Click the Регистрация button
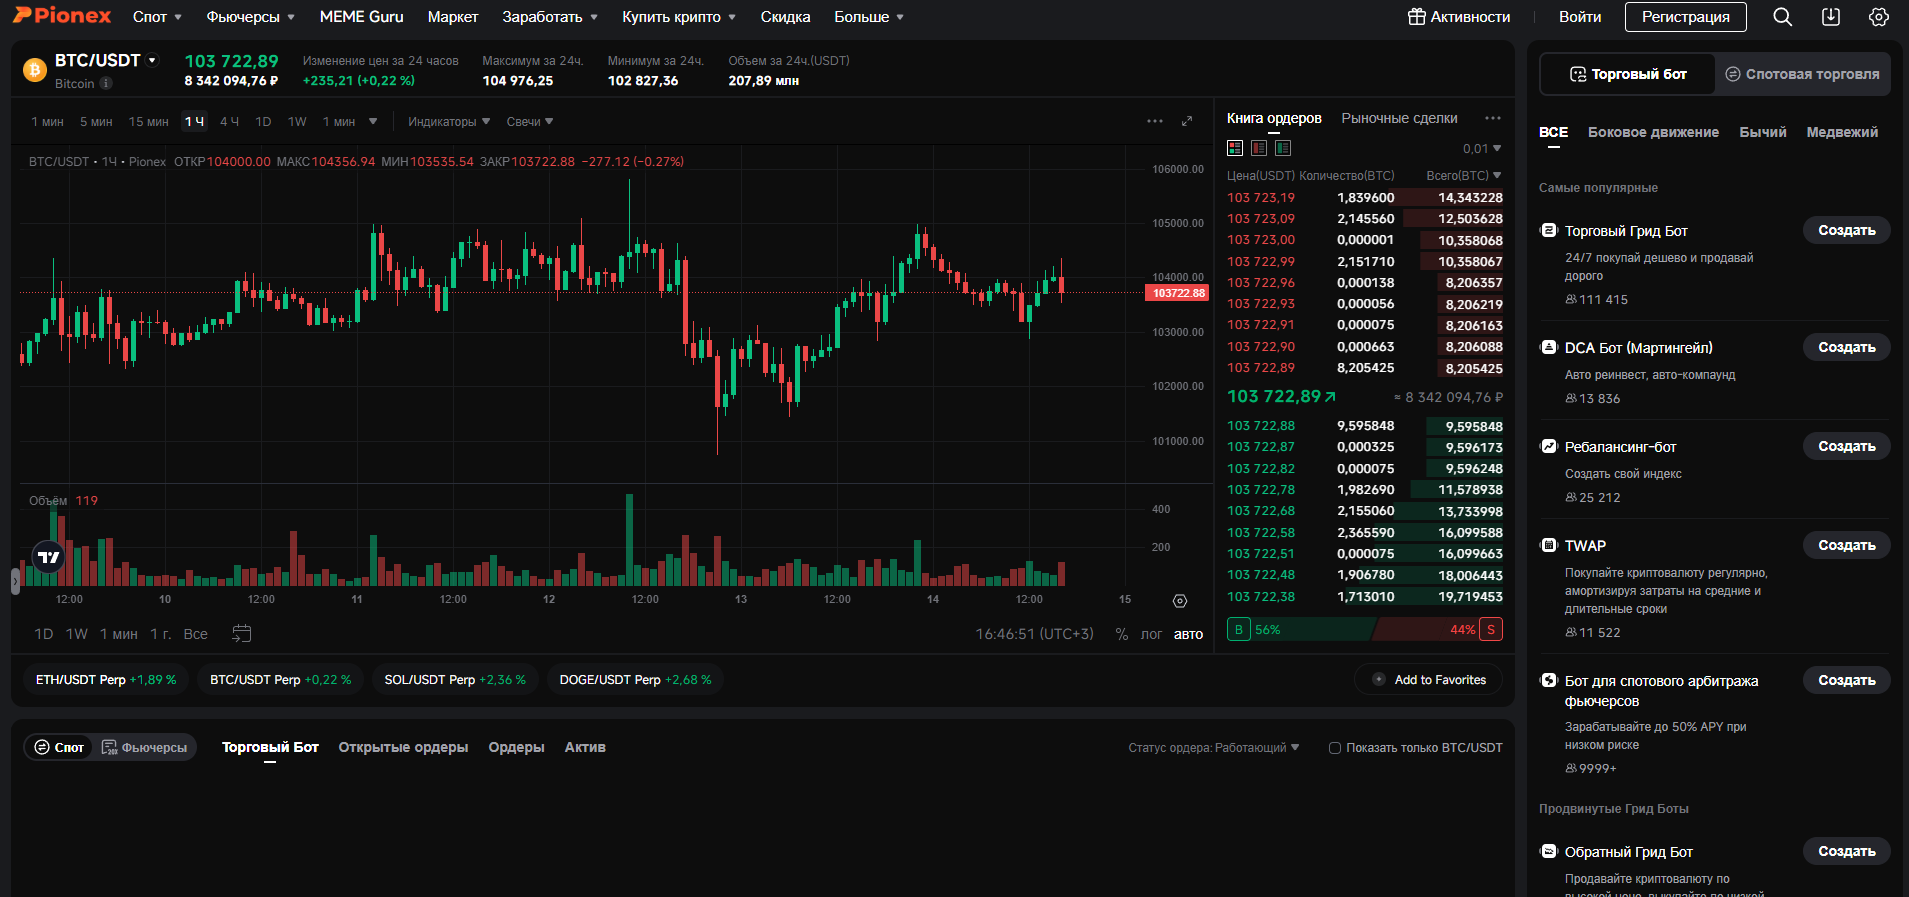Screen dimensions: 1909x897 pyautogui.click(x=1685, y=17)
